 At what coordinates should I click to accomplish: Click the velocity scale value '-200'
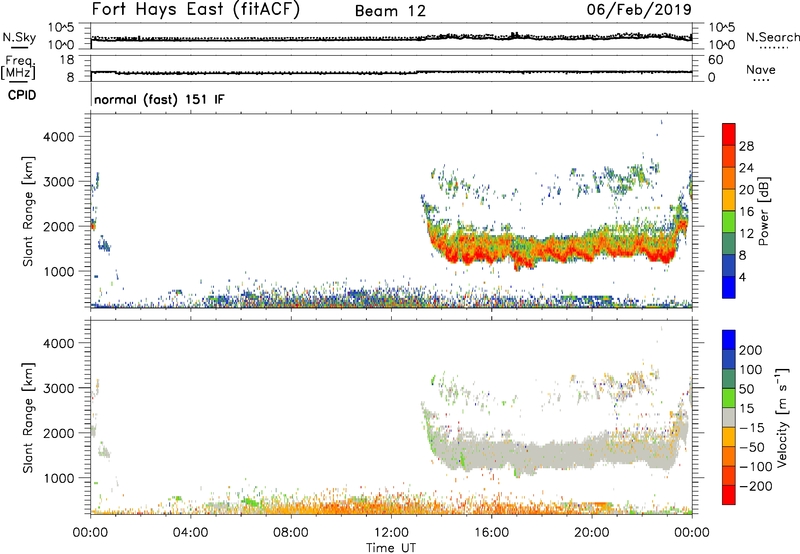coord(755,486)
